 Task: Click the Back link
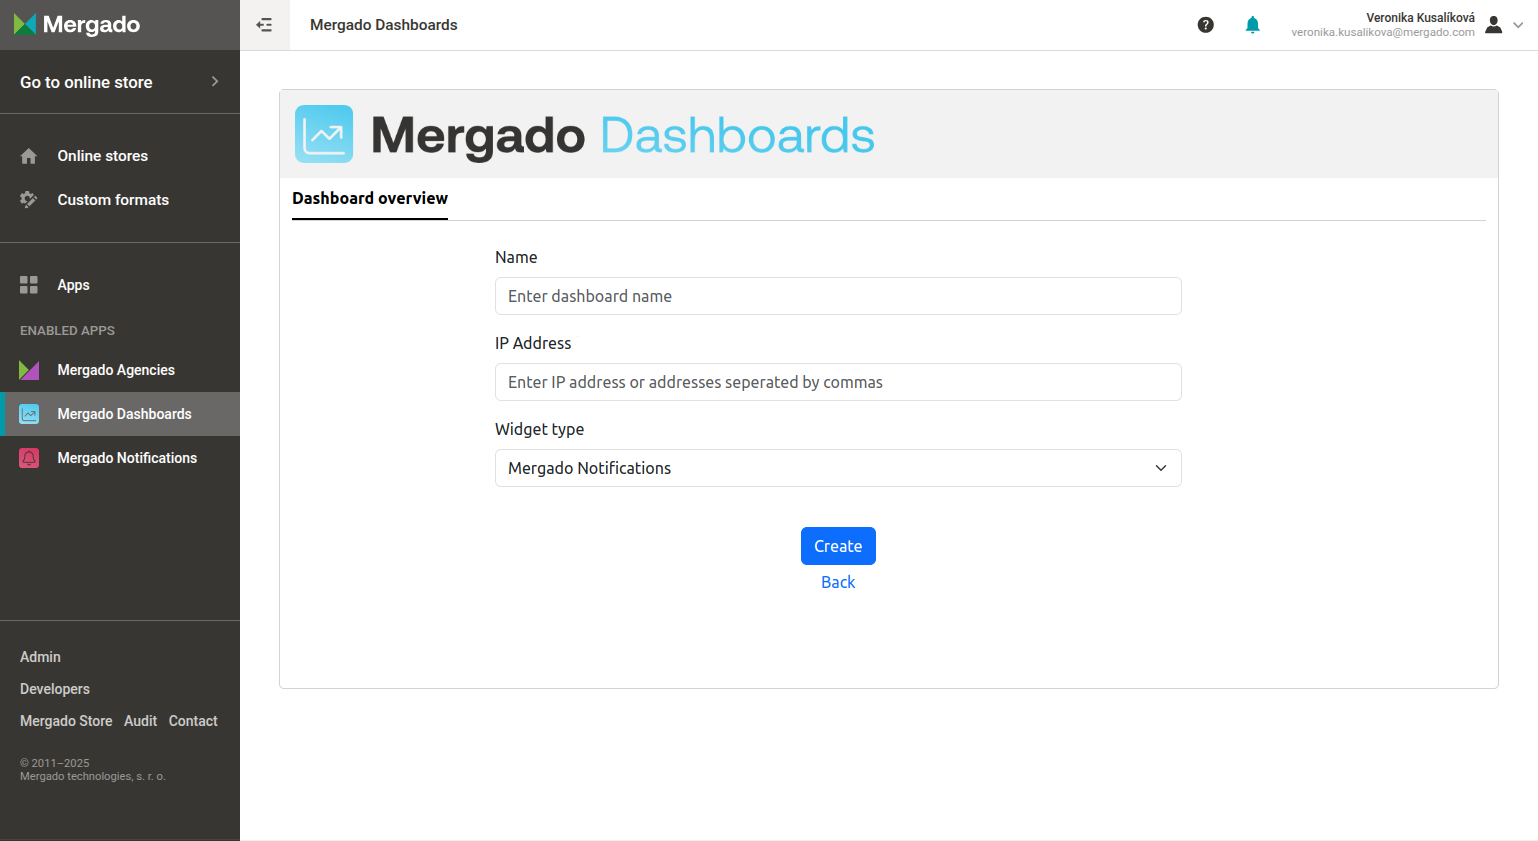[x=838, y=582]
